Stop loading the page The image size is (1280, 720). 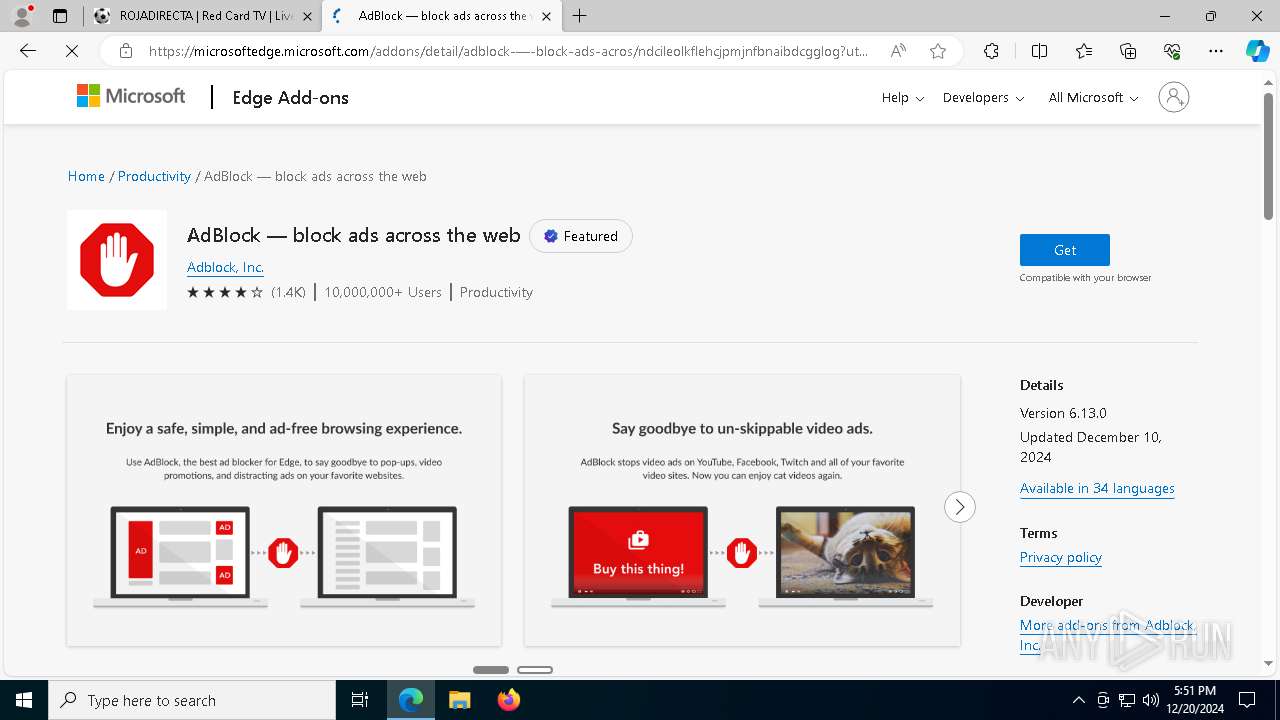pos(72,51)
